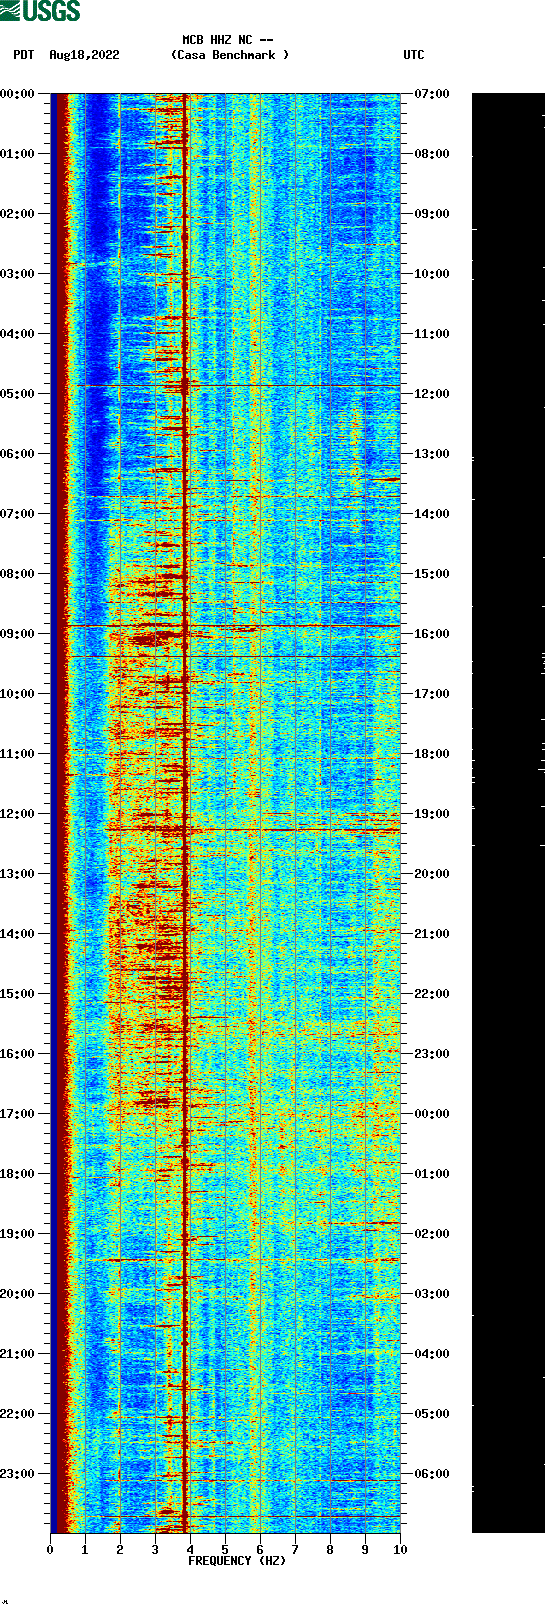
Task: Click the UTC axis label 15:00
Action: 432,574
